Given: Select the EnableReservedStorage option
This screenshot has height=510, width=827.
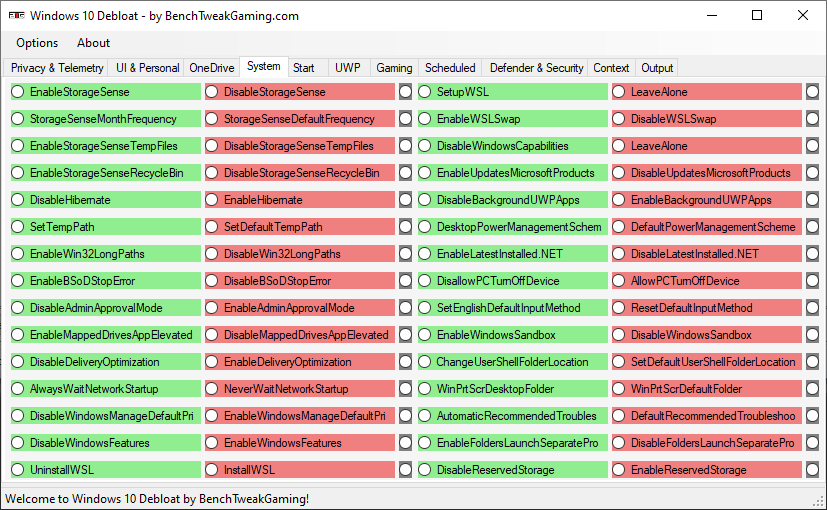Looking at the screenshot, I should tap(707, 469).
